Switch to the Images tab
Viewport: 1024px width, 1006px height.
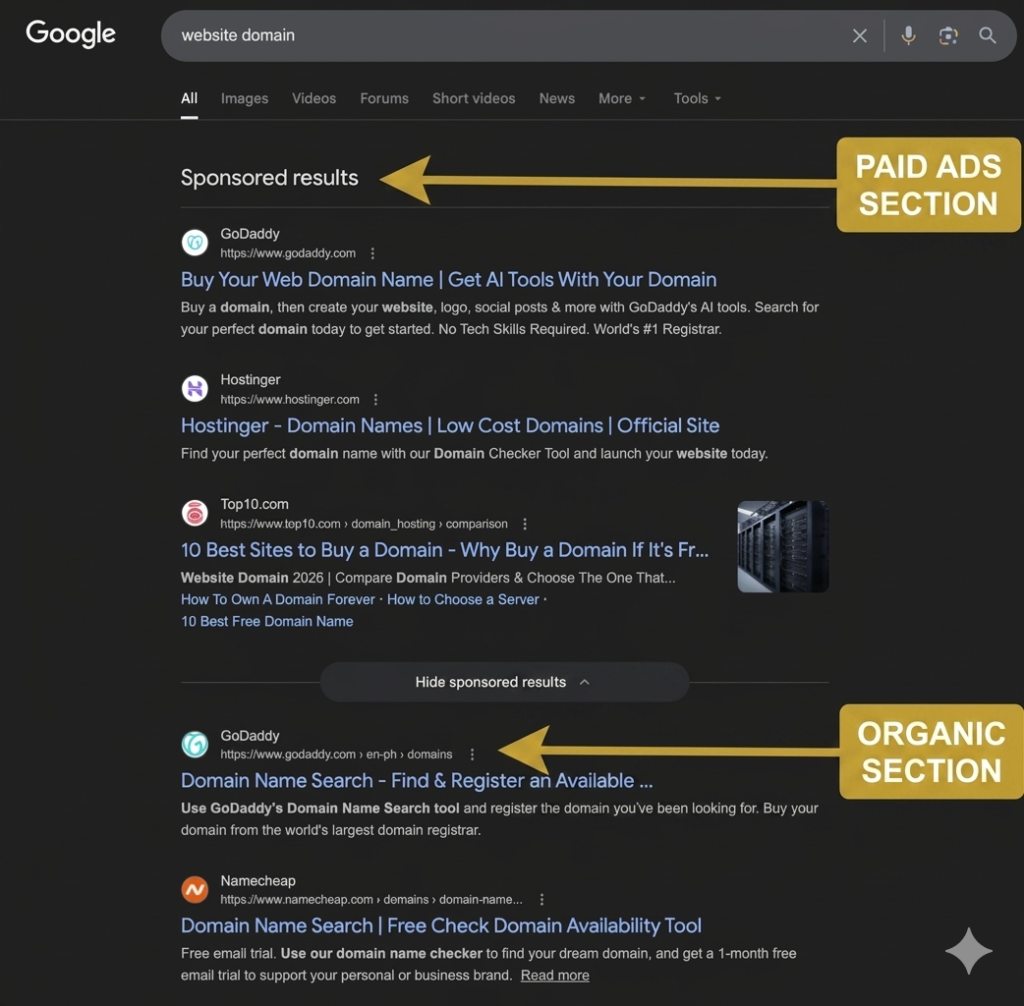pyautogui.click(x=244, y=99)
